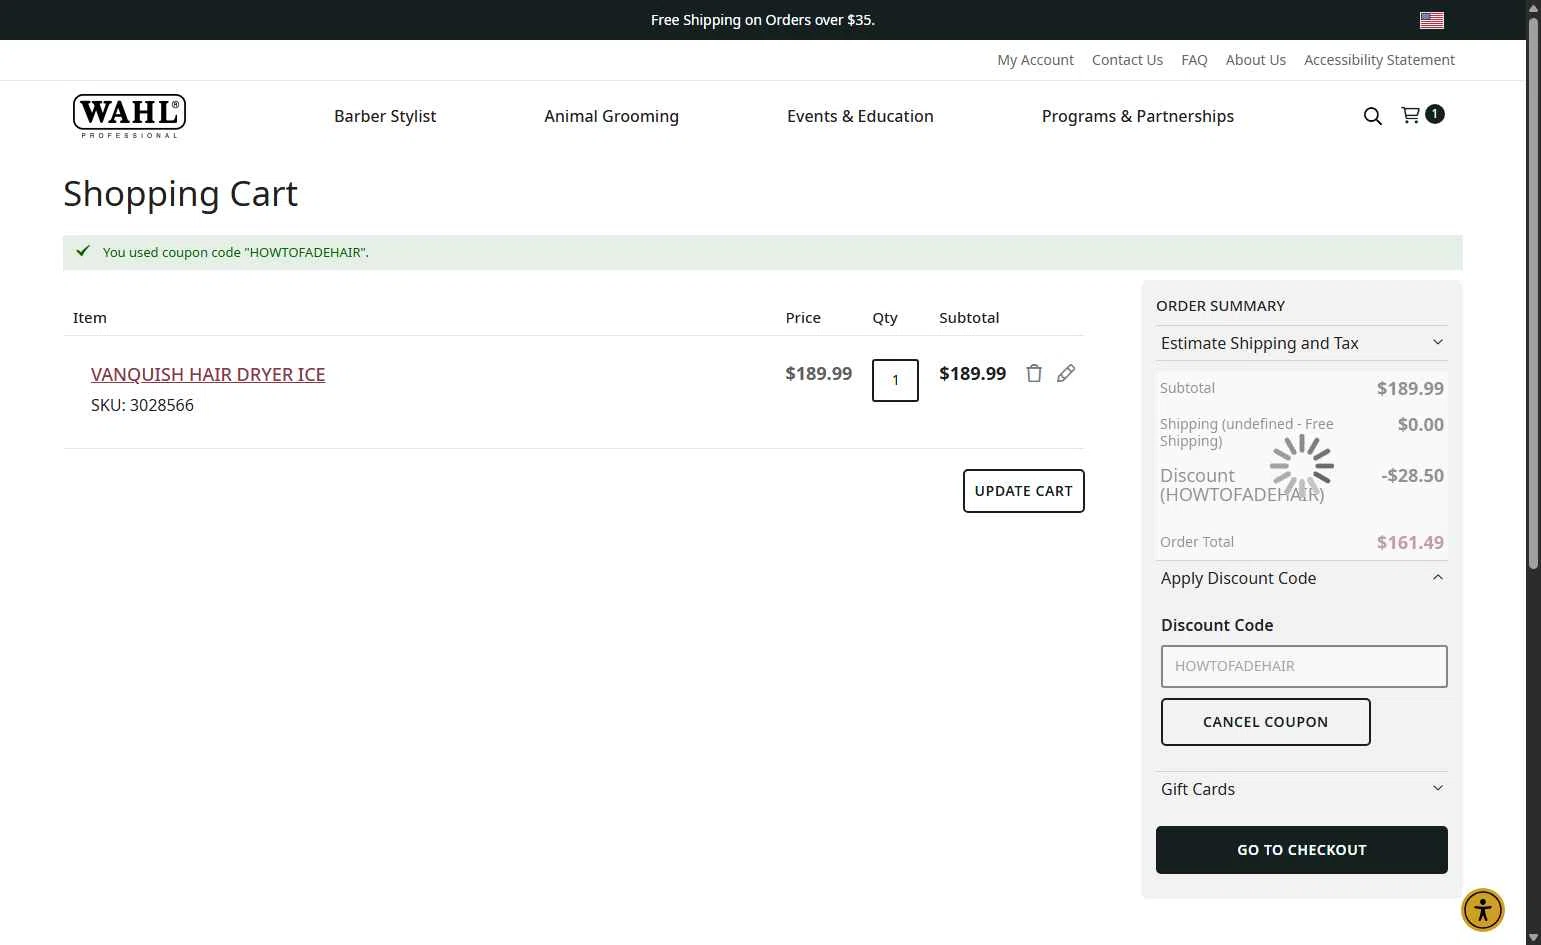
Task: Open VANQUISH HAIR DRYER ICE product link
Action: (x=208, y=374)
